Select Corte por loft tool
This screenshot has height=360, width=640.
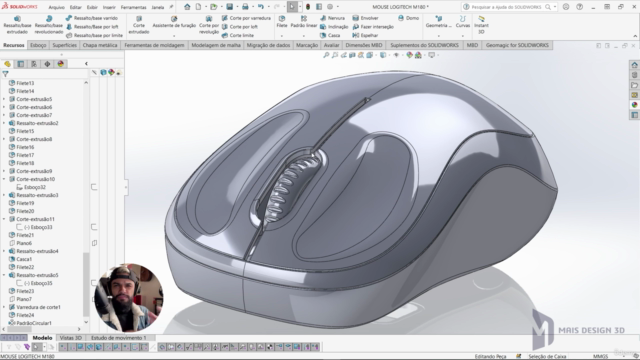click(240, 27)
